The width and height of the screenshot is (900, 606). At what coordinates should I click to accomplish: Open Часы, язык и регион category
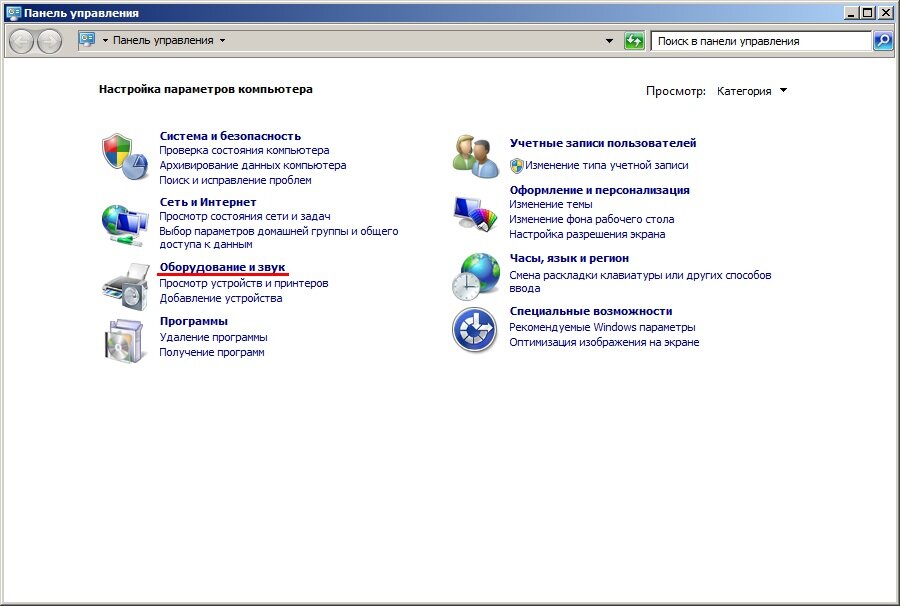[569, 258]
